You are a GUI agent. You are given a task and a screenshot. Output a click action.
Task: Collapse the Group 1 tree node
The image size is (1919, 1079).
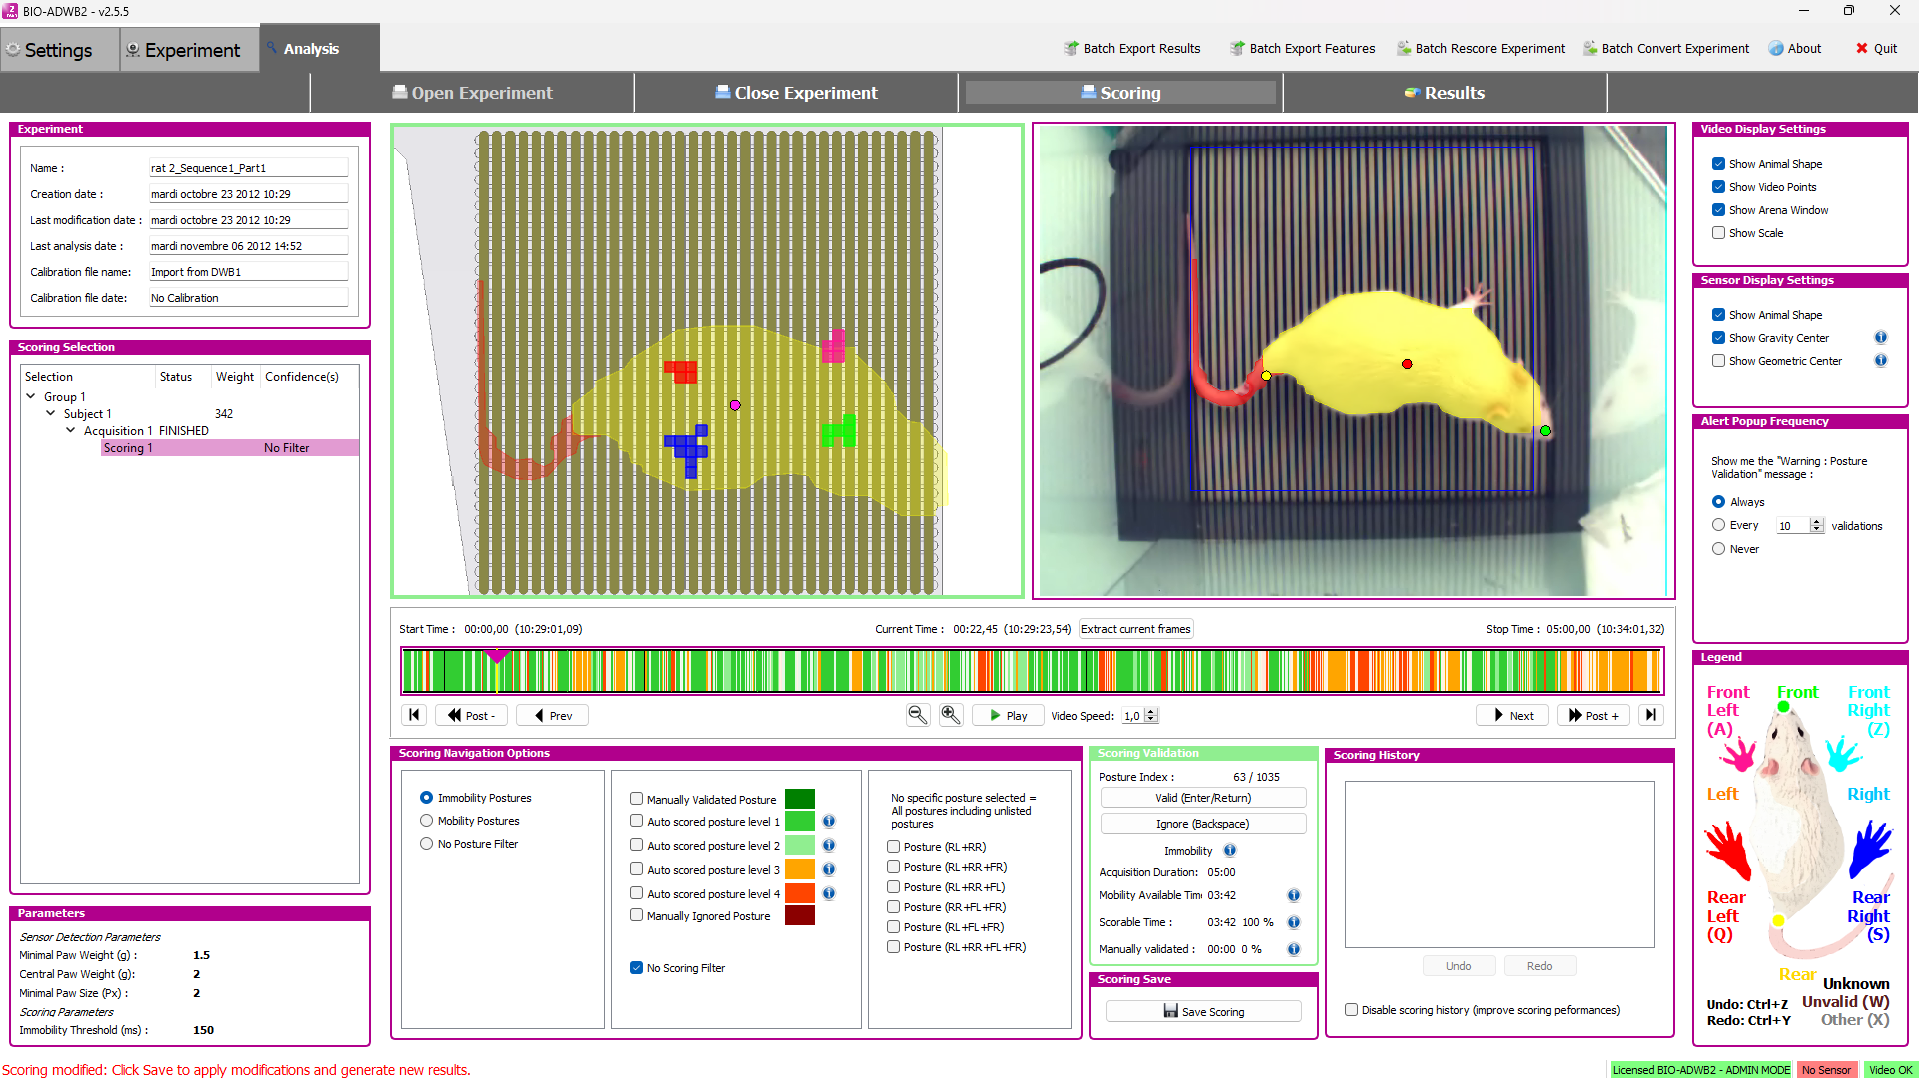(31, 397)
